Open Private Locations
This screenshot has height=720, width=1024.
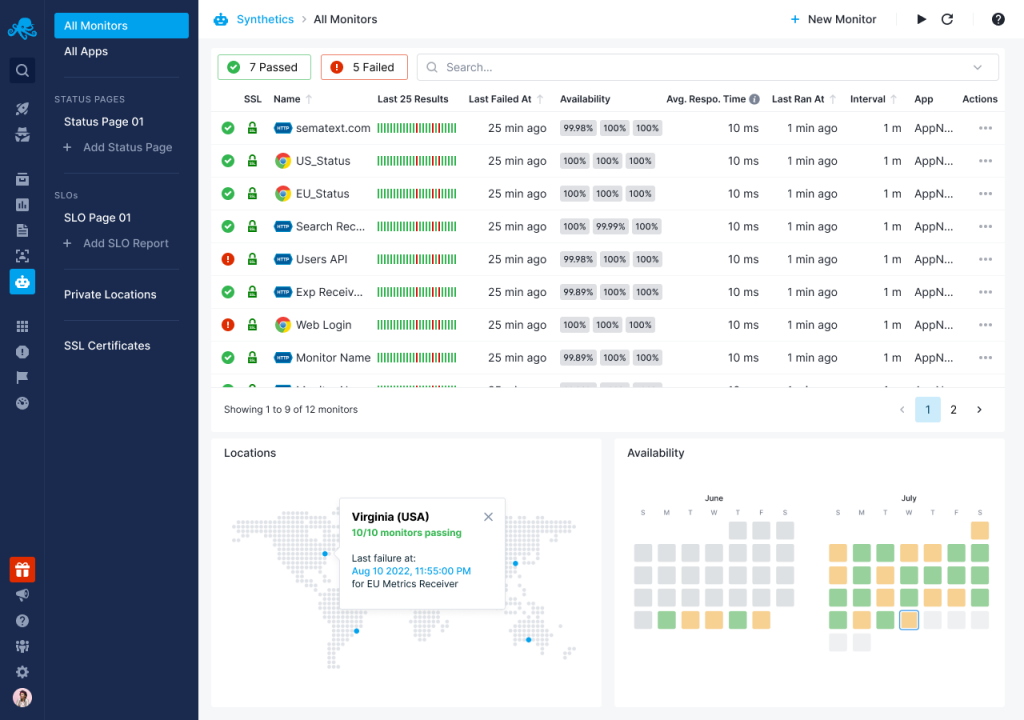point(110,295)
